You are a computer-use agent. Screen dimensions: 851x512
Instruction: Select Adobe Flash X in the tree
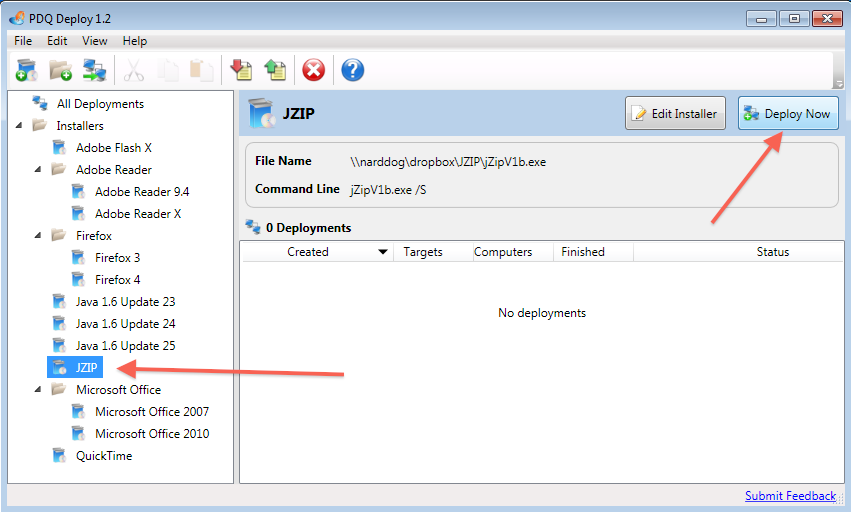point(113,148)
